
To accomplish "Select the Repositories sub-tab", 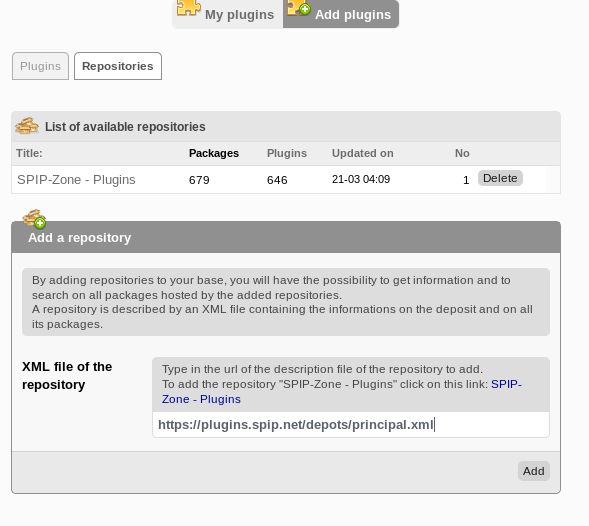I will [118, 66].
